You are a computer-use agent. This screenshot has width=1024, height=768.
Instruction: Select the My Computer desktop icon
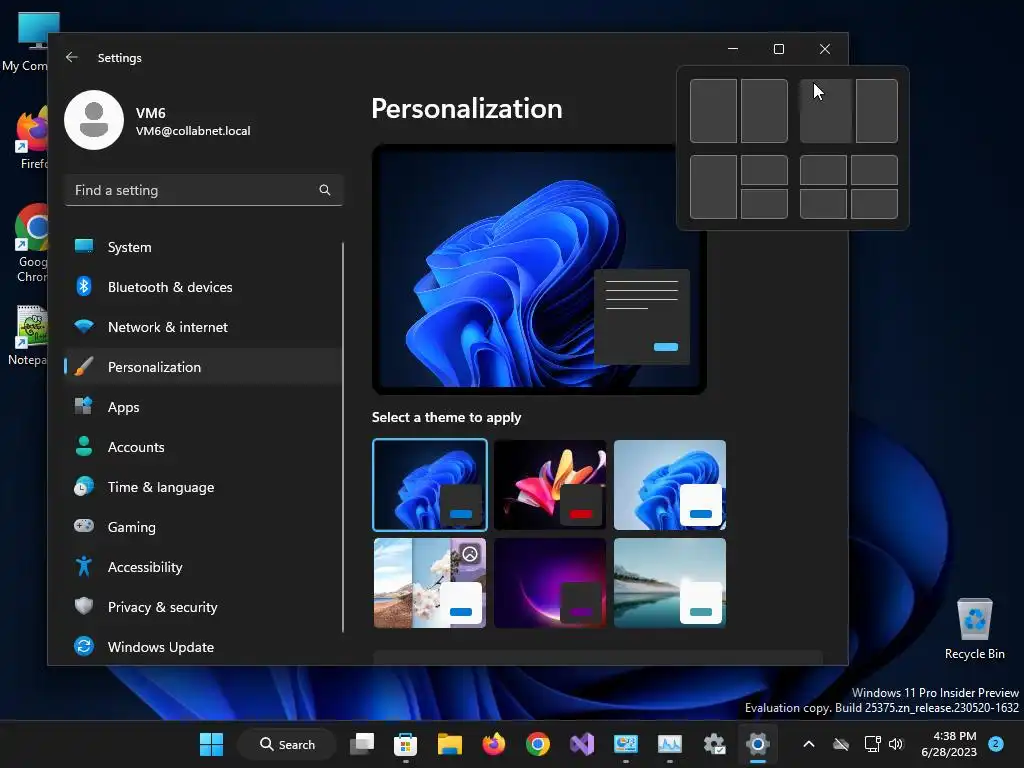26,42
